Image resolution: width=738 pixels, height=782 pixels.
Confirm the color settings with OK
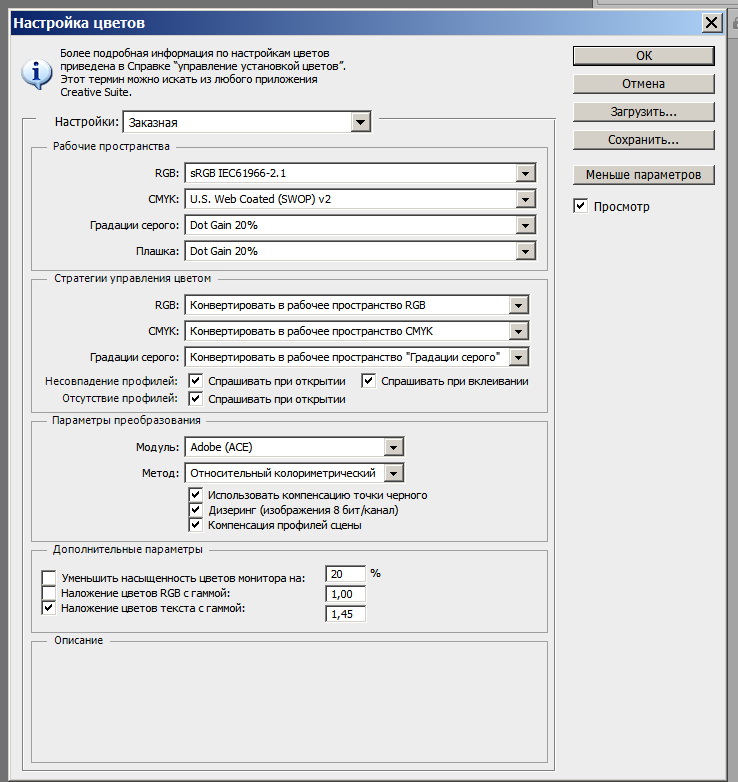[x=643, y=56]
